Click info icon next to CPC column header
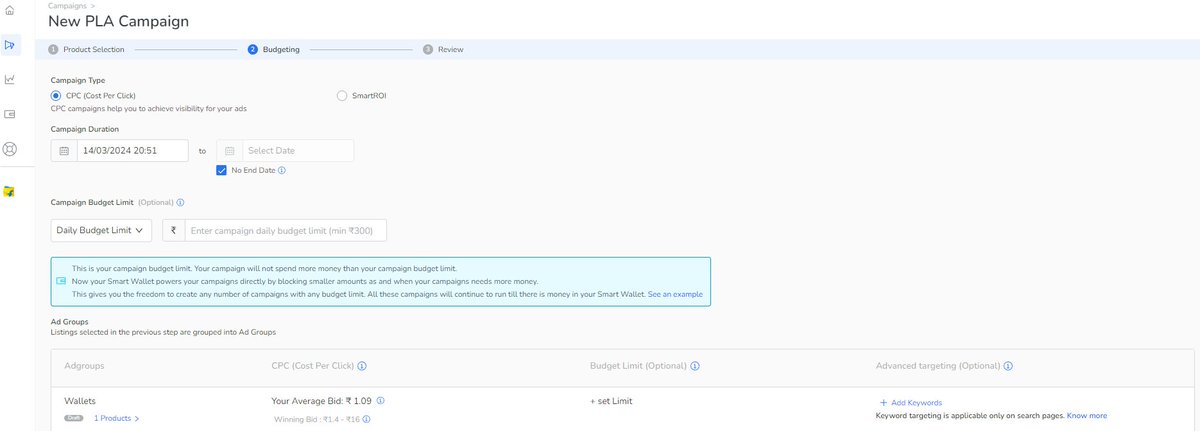This screenshot has height=431, width=1200. tap(362, 366)
